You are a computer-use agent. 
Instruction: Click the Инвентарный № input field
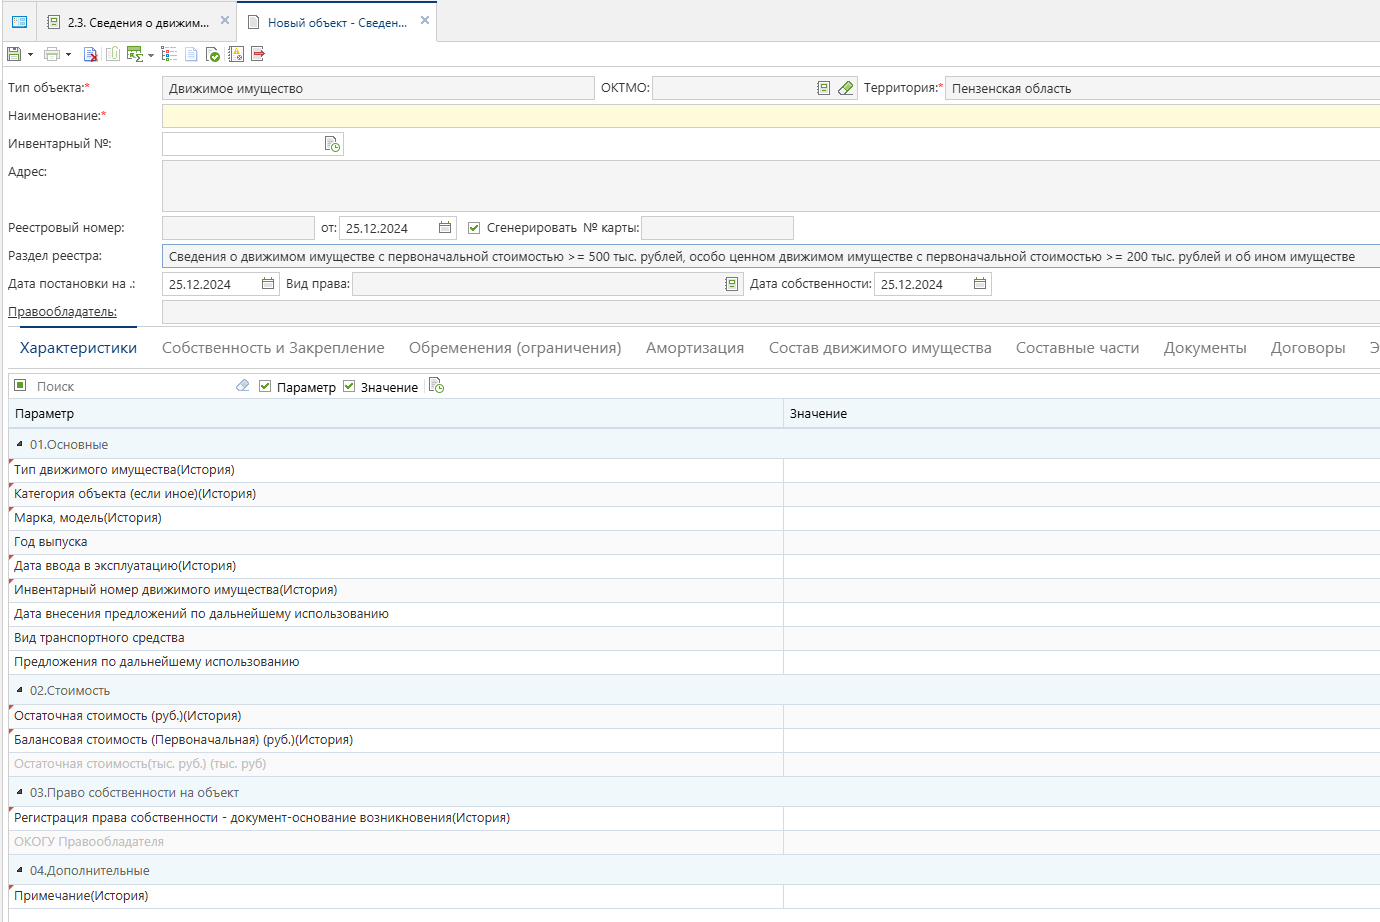[x=242, y=144]
